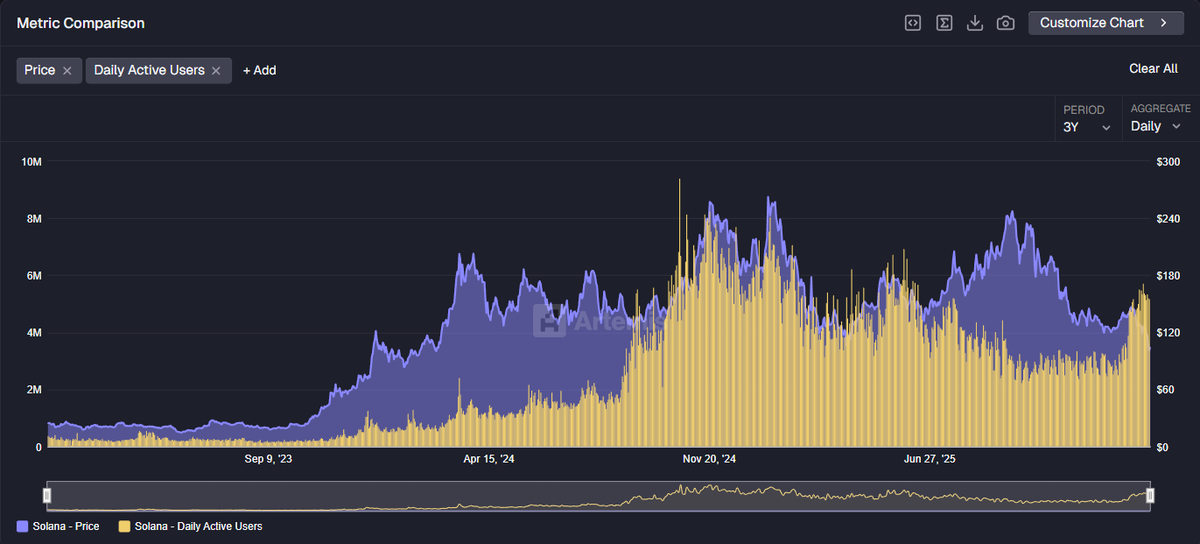Click the $60 right axis value
The height and width of the screenshot is (544, 1200).
[1166, 390]
